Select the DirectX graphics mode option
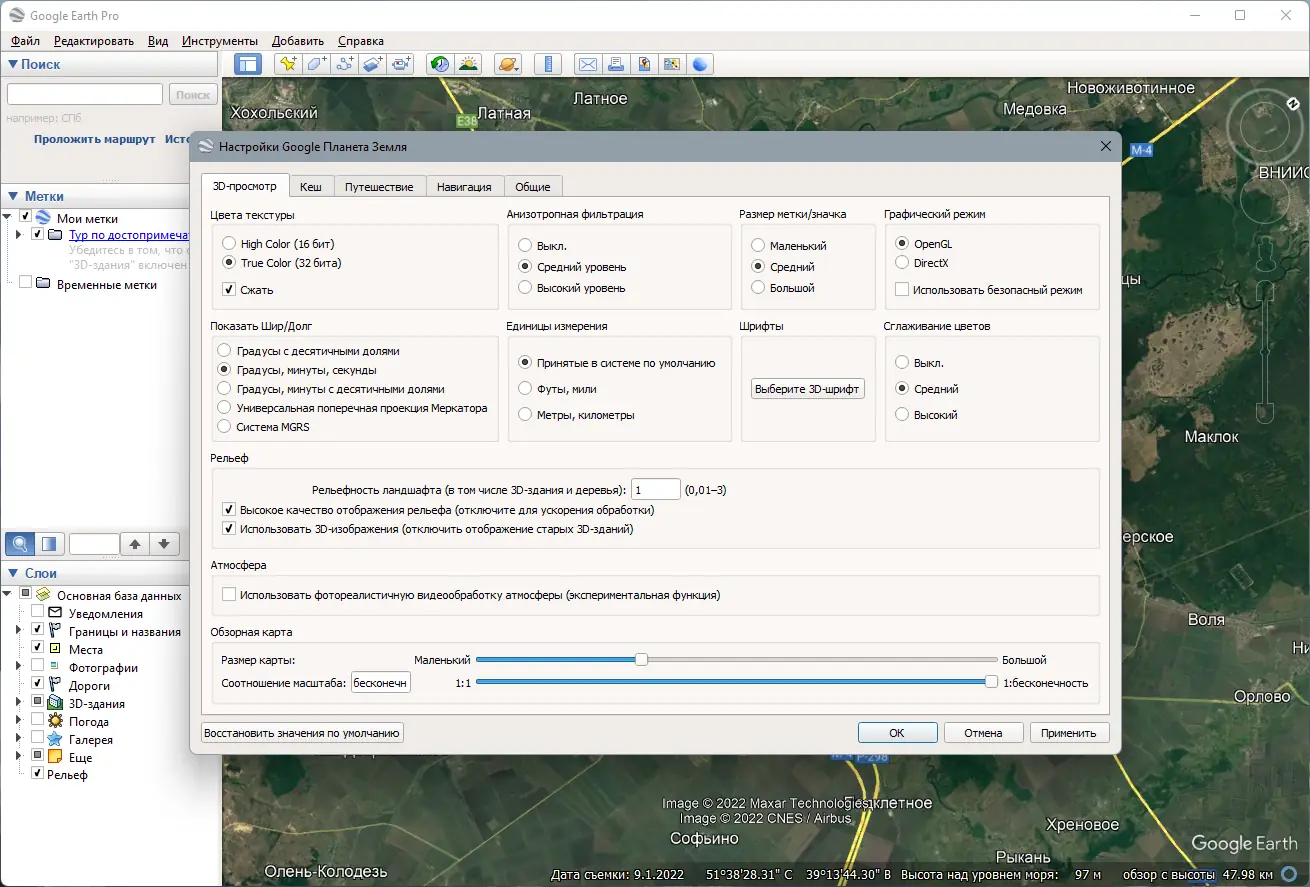The image size is (1310, 887). (902, 263)
